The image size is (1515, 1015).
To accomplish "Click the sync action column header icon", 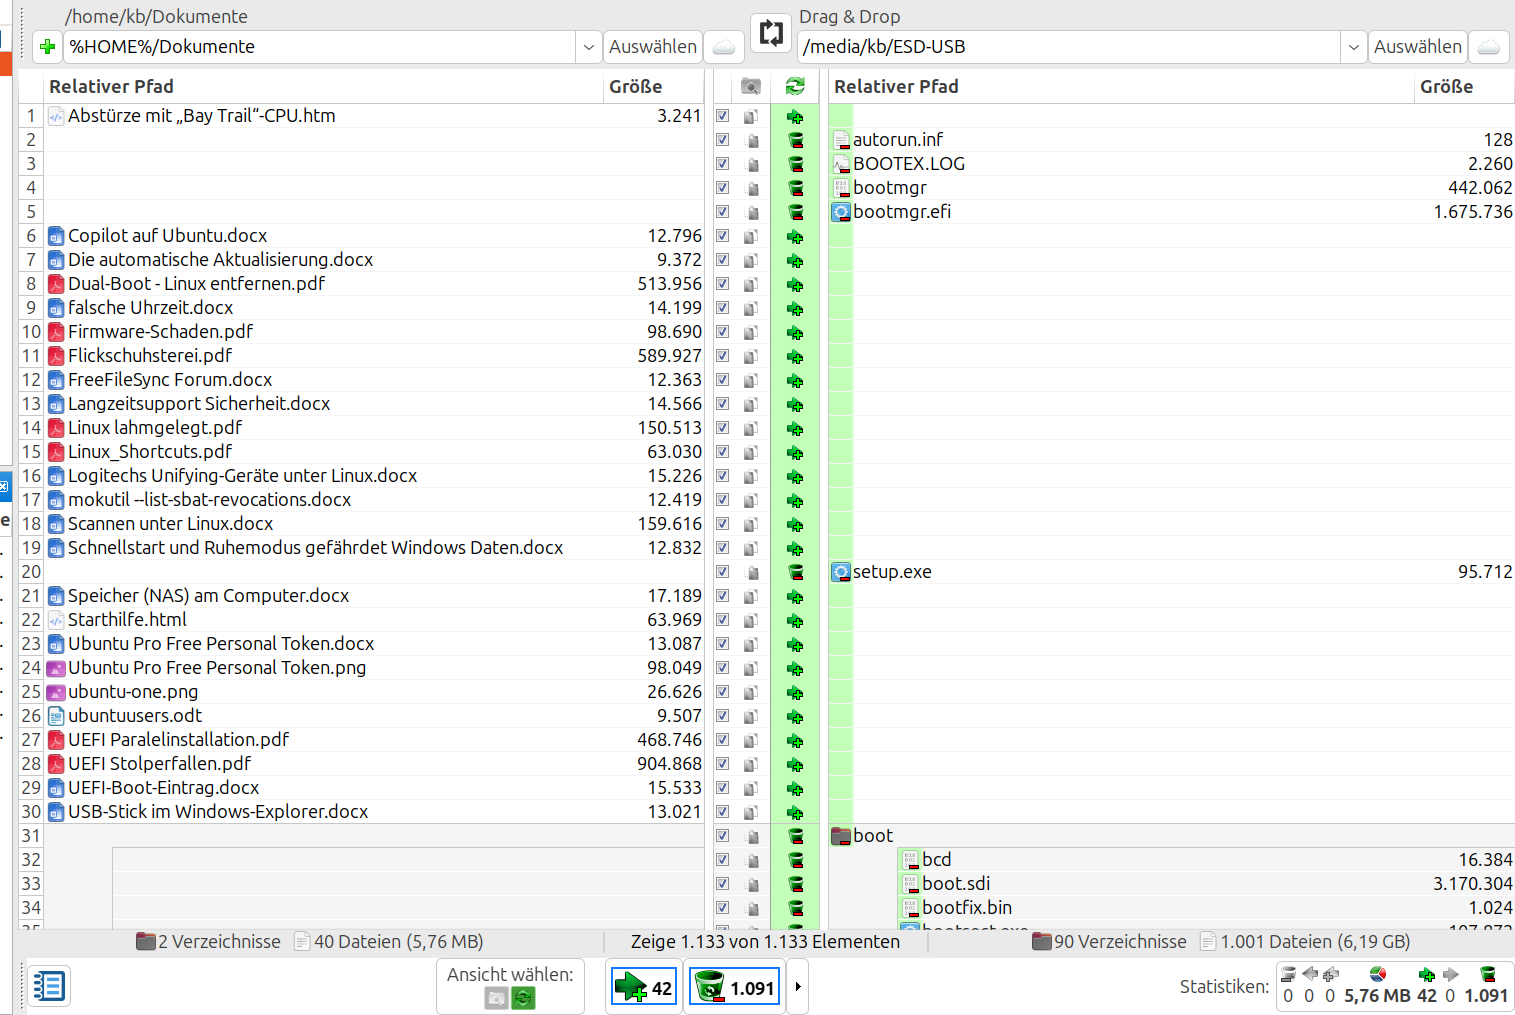I will point(795,87).
